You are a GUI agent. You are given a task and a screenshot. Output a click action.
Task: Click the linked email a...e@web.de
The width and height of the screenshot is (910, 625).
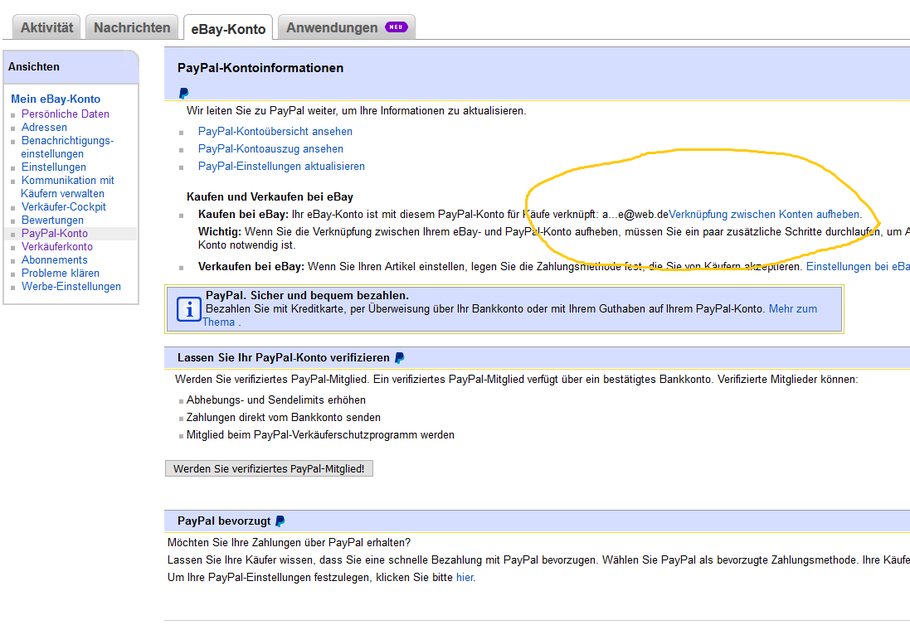point(635,214)
